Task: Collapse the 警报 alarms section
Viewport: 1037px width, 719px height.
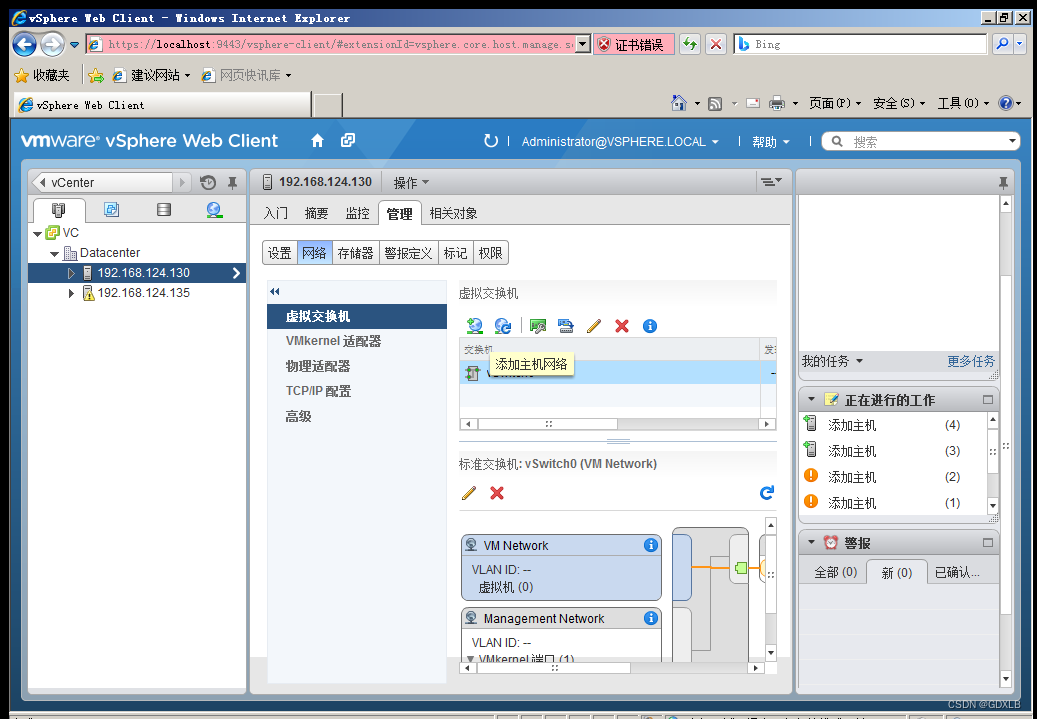Action: click(x=811, y=542)
